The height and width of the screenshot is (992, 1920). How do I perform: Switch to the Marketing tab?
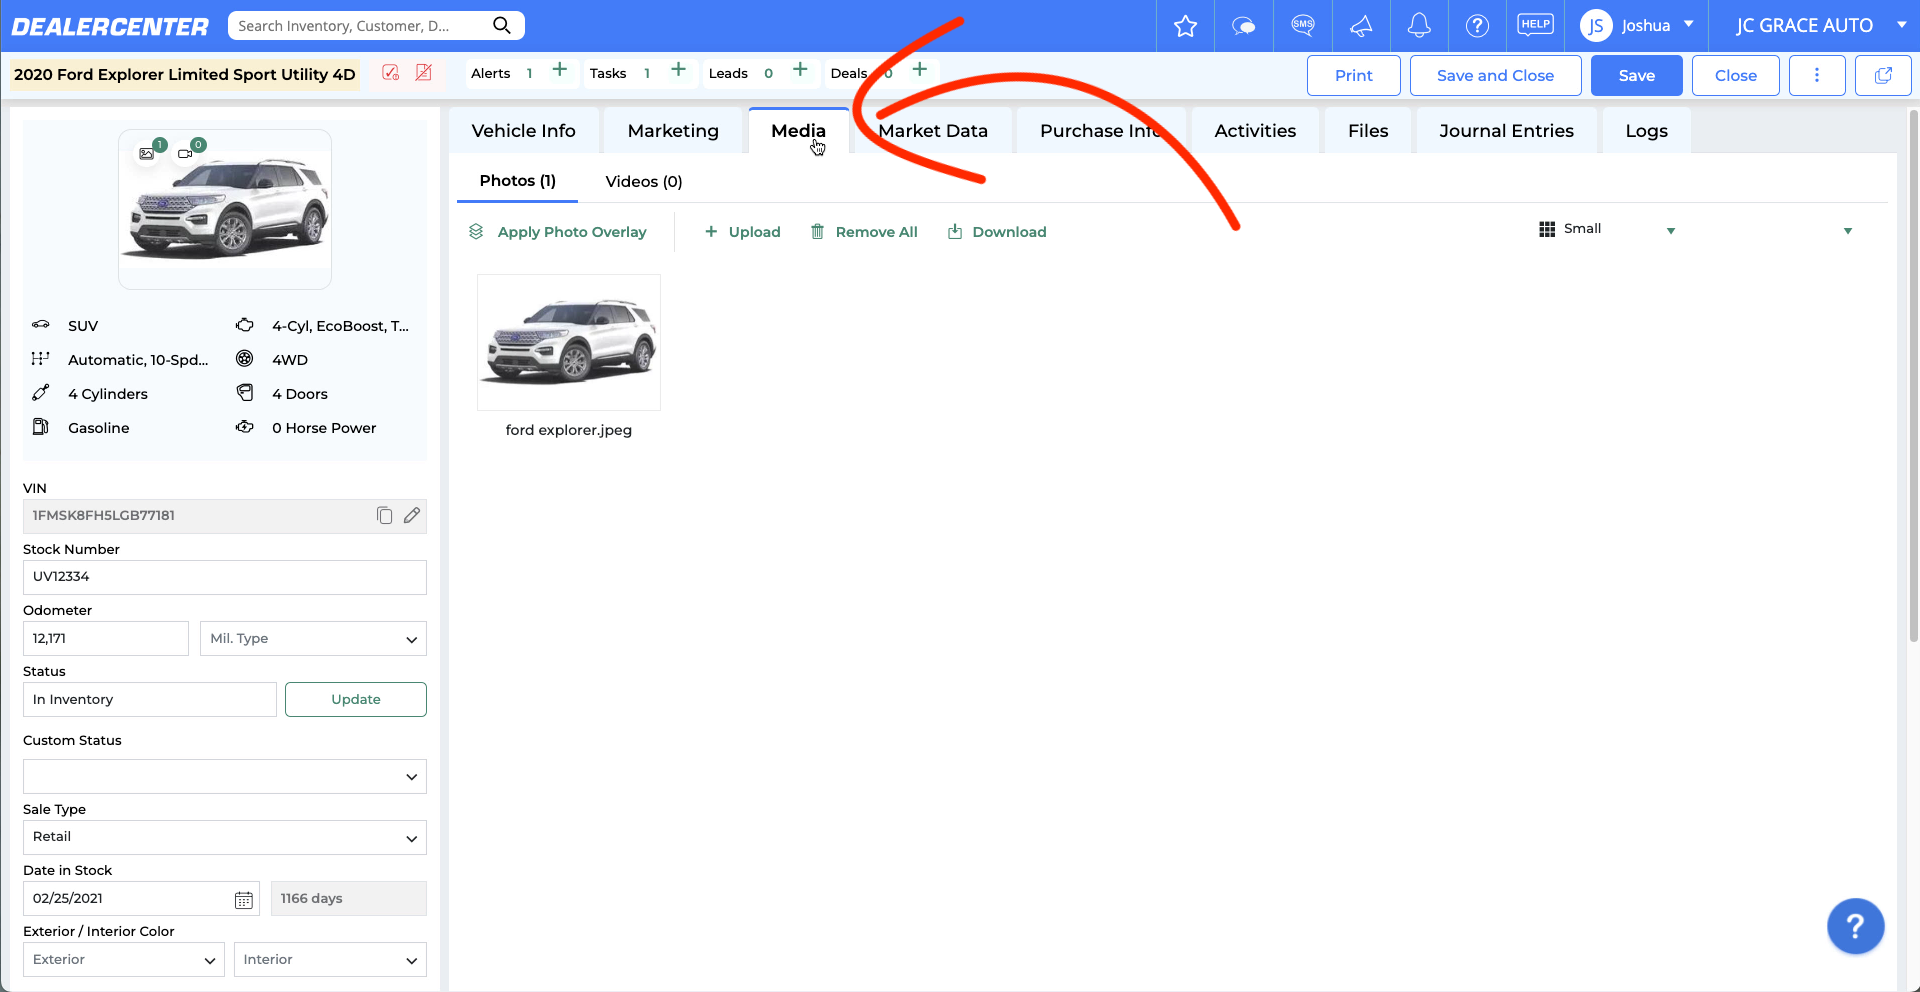673,131
